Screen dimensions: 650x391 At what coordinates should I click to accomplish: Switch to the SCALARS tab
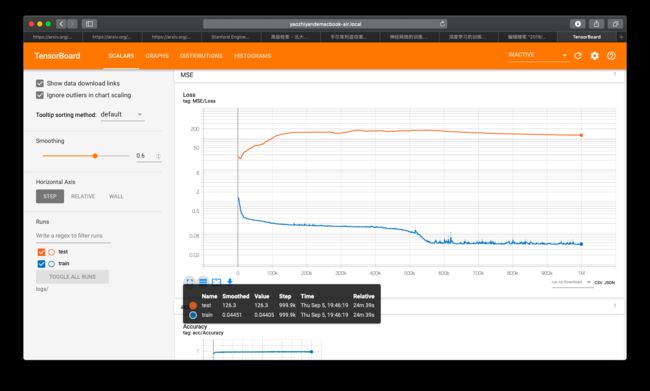click(121, 56)
